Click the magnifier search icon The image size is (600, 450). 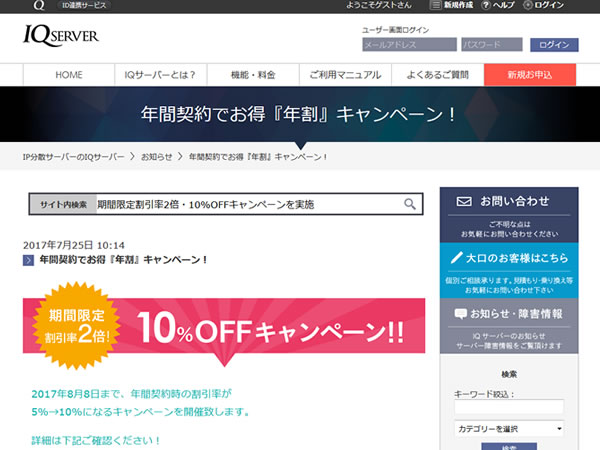(x=410, y=204)
